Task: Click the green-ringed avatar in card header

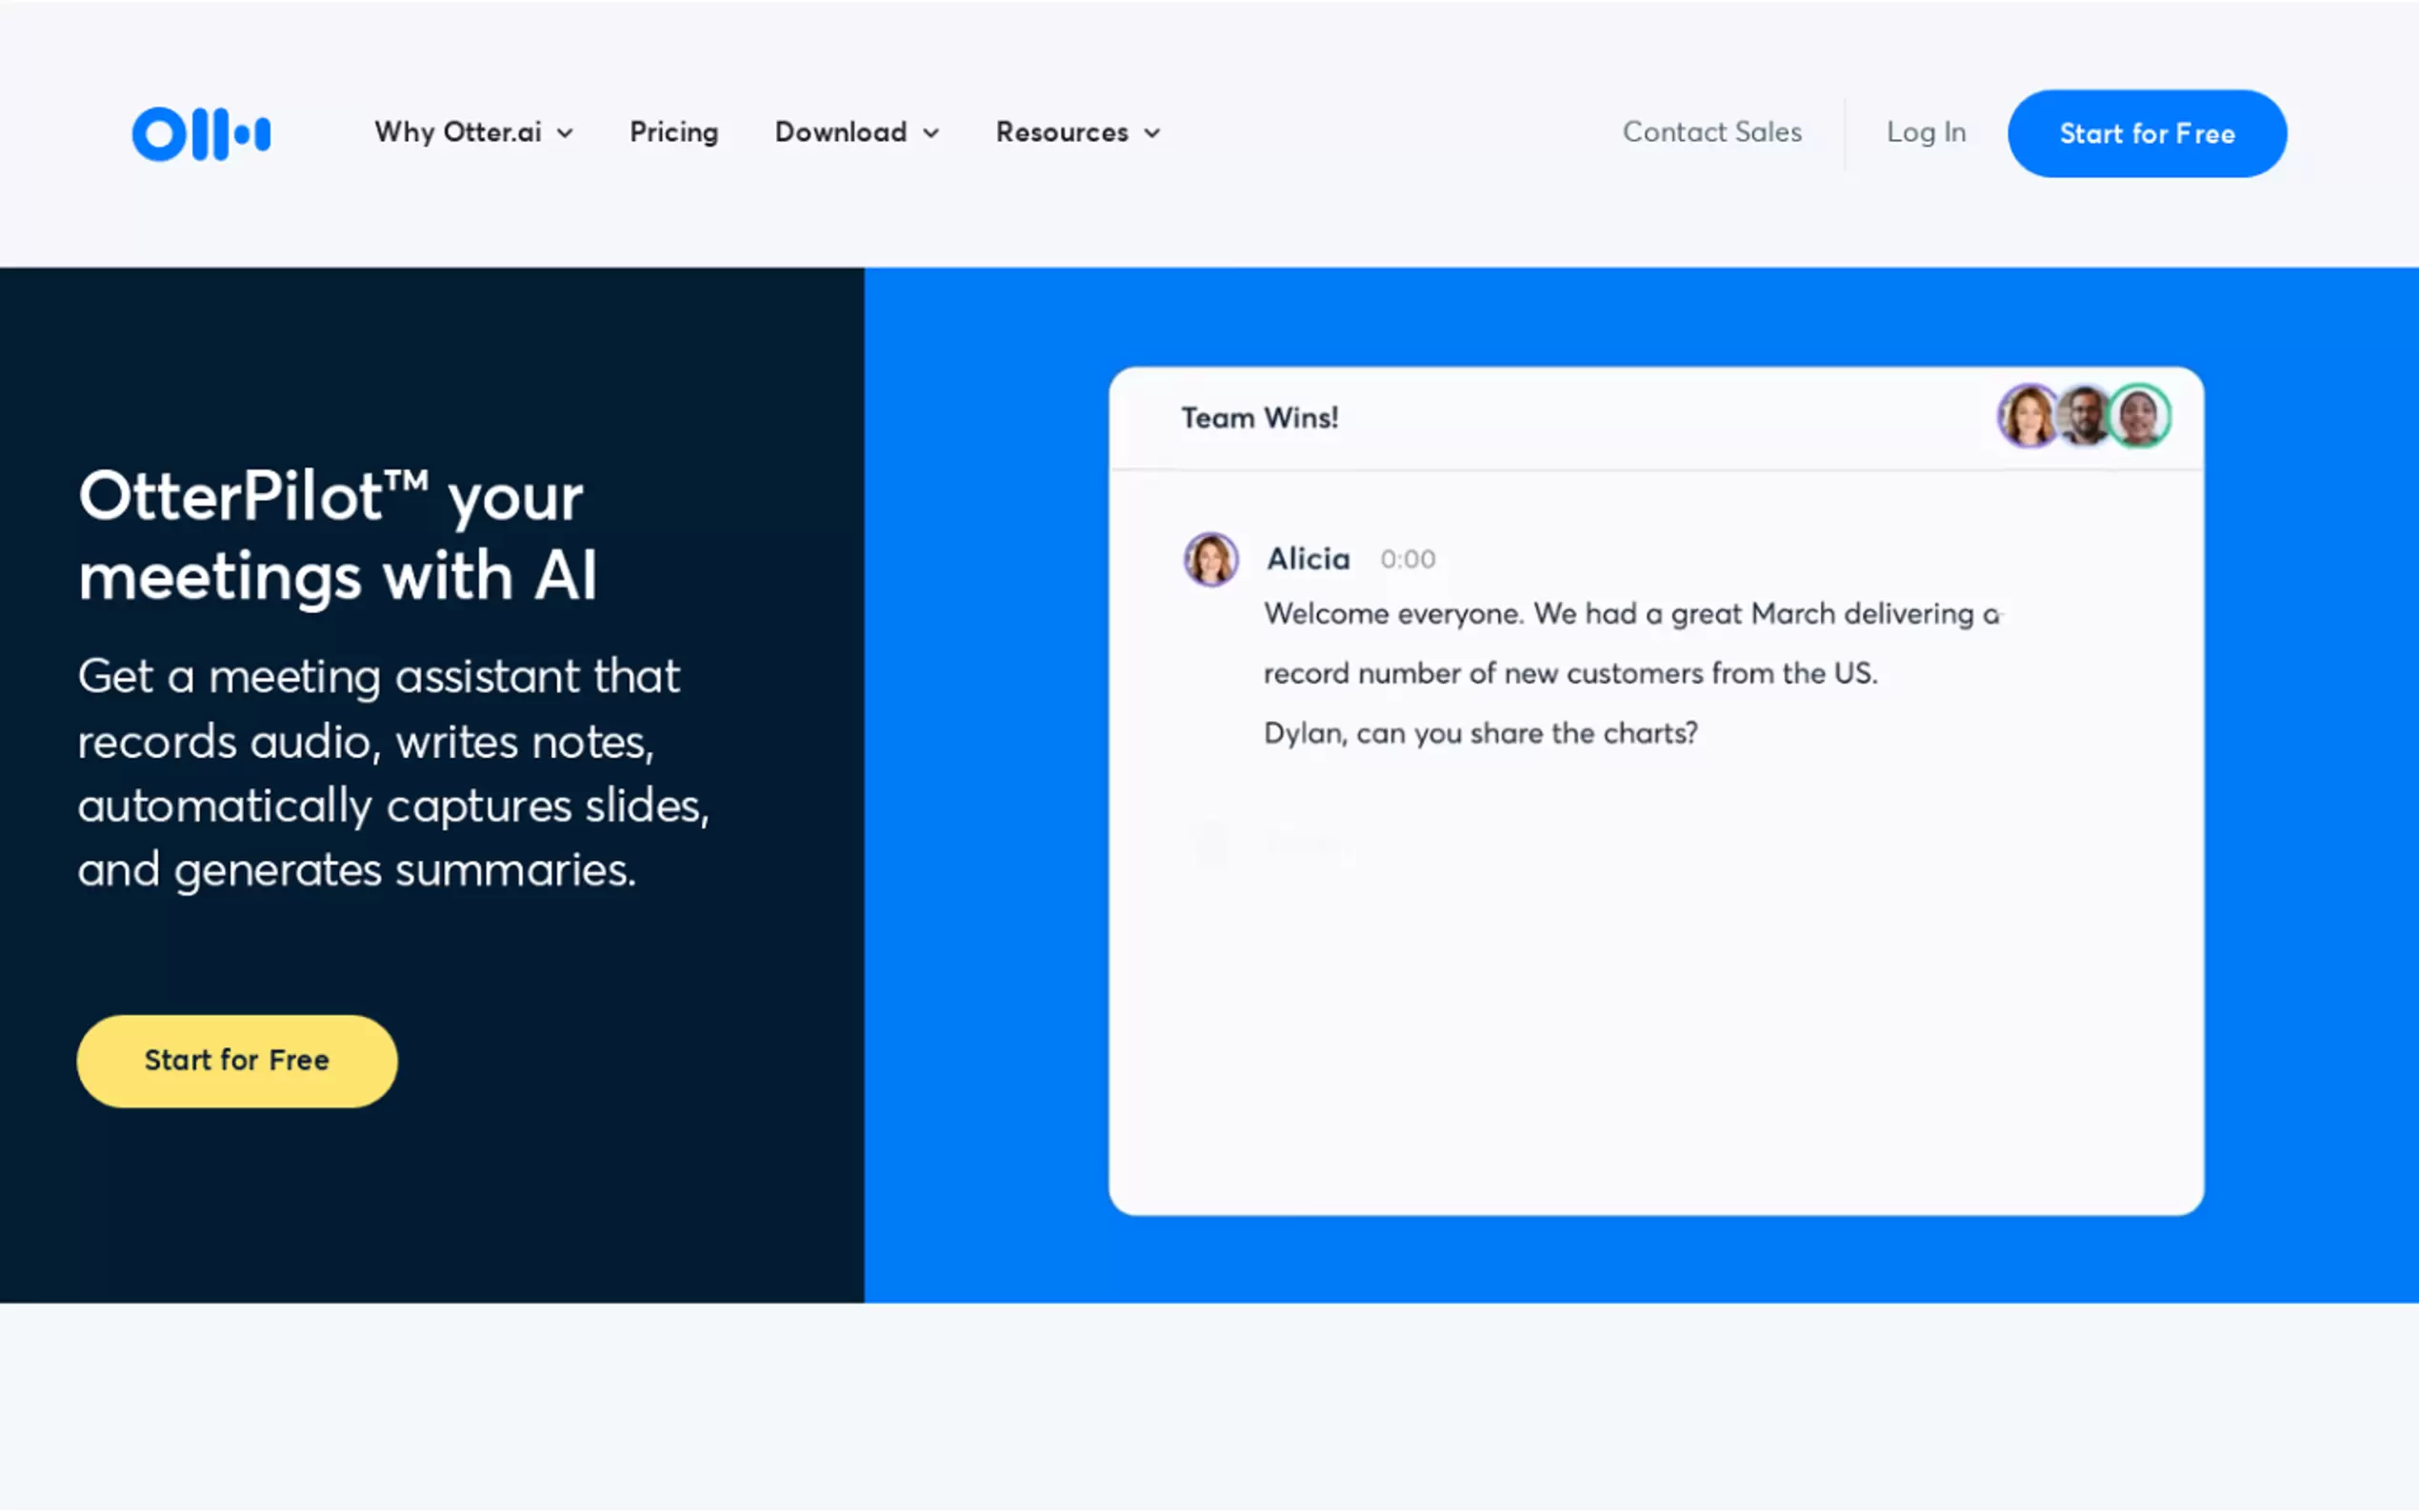Action: click(x=2141, y=416)
